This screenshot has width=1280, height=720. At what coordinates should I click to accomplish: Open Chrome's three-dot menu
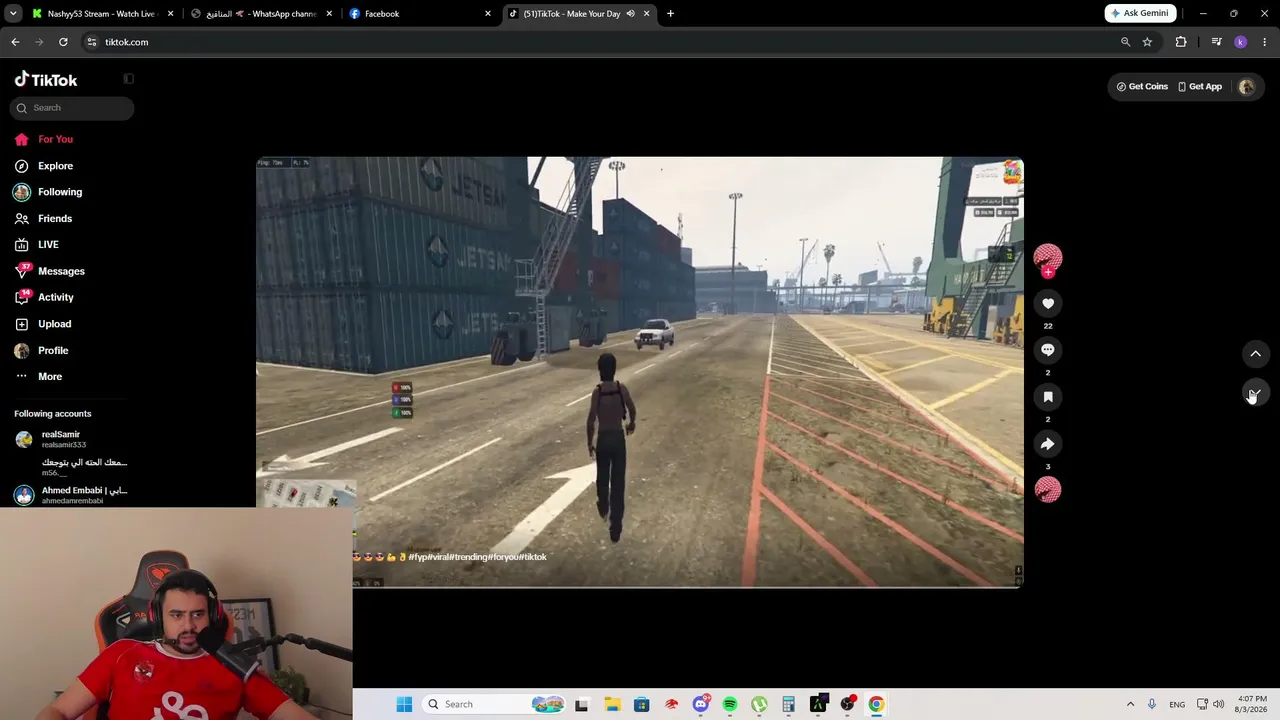coord(1265,42)
